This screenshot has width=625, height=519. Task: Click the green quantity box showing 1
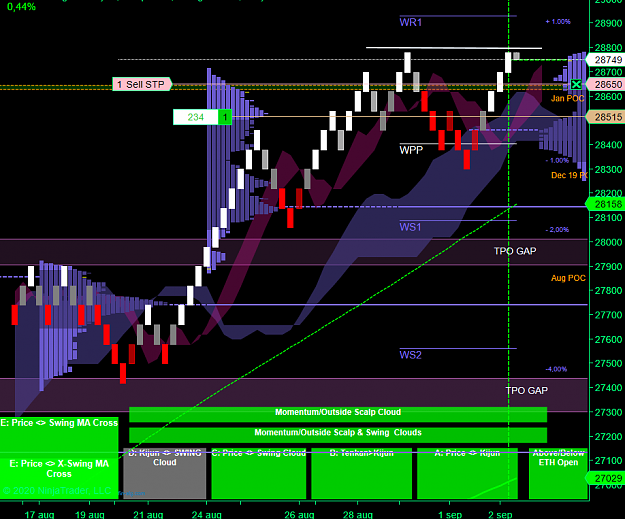(225, 117)
